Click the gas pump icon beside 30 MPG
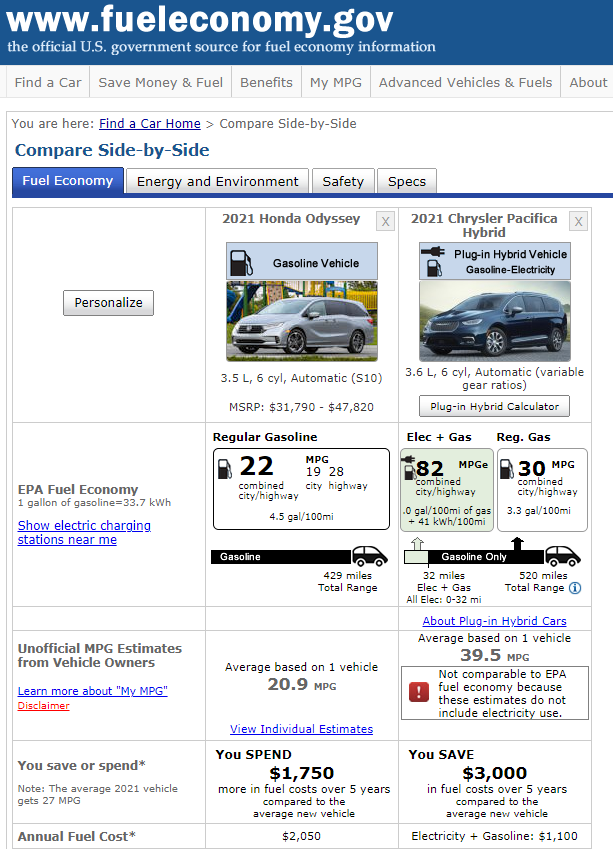The image size is (613, 849). [506, 469]
